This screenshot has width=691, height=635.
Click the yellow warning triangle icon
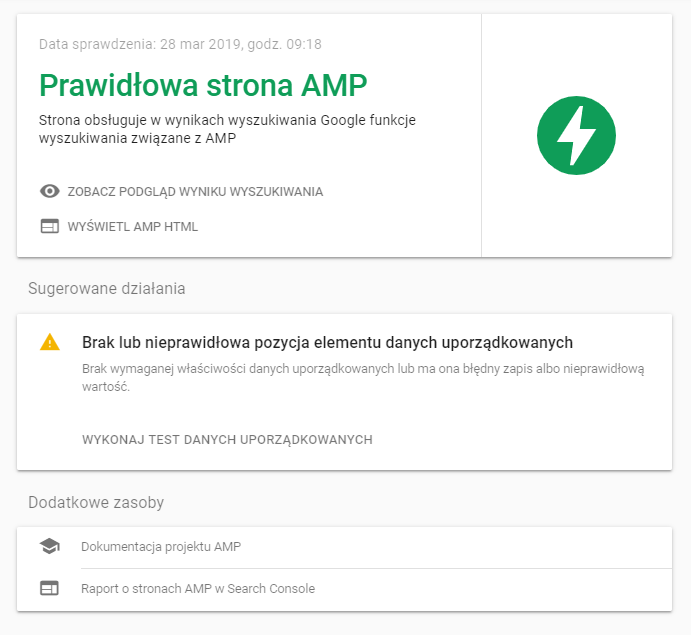point(49,342)
